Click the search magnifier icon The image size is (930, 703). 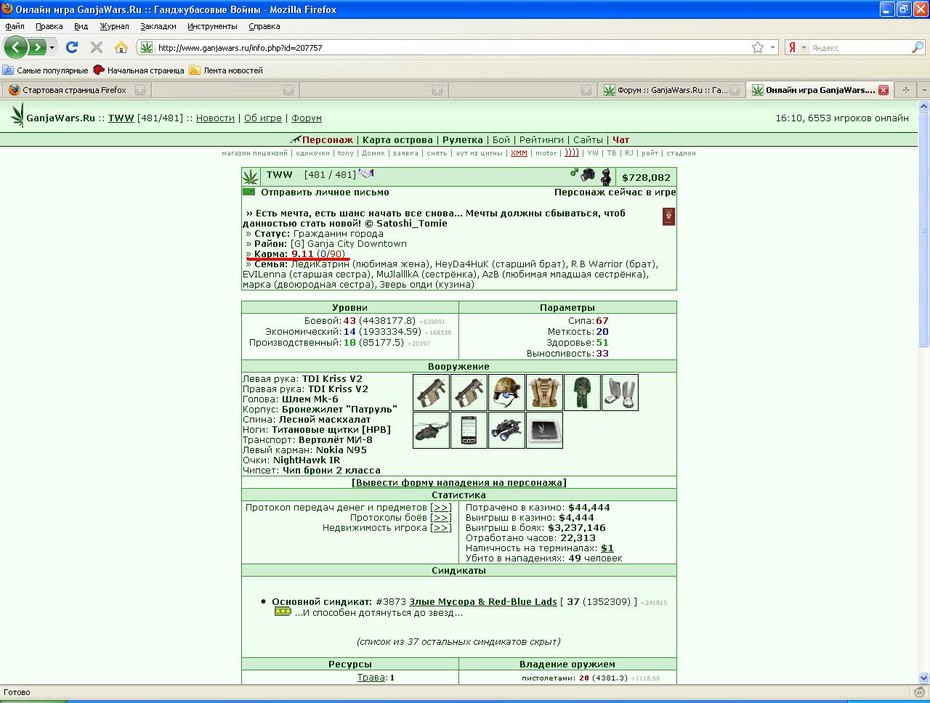[x=918, y=47]
